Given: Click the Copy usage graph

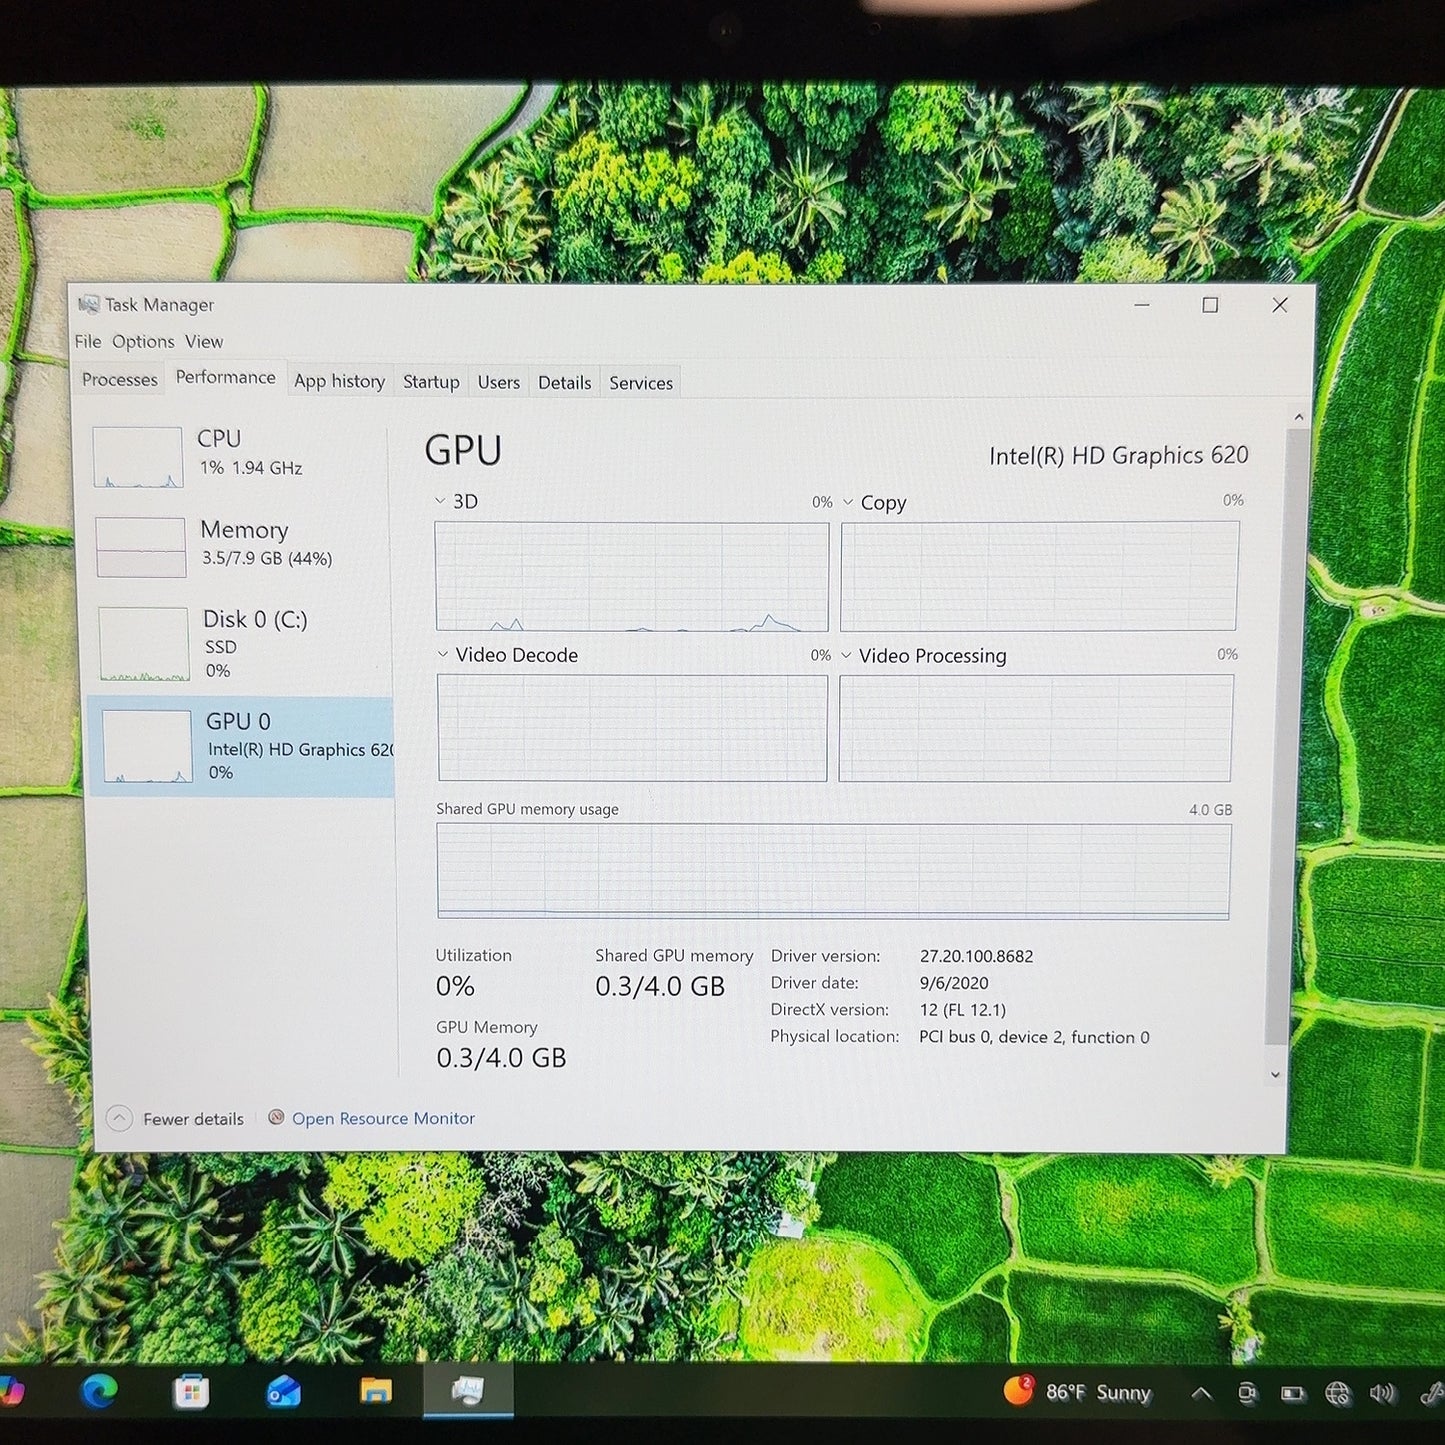Looking at the screenshot, I should click(1039, 576).
